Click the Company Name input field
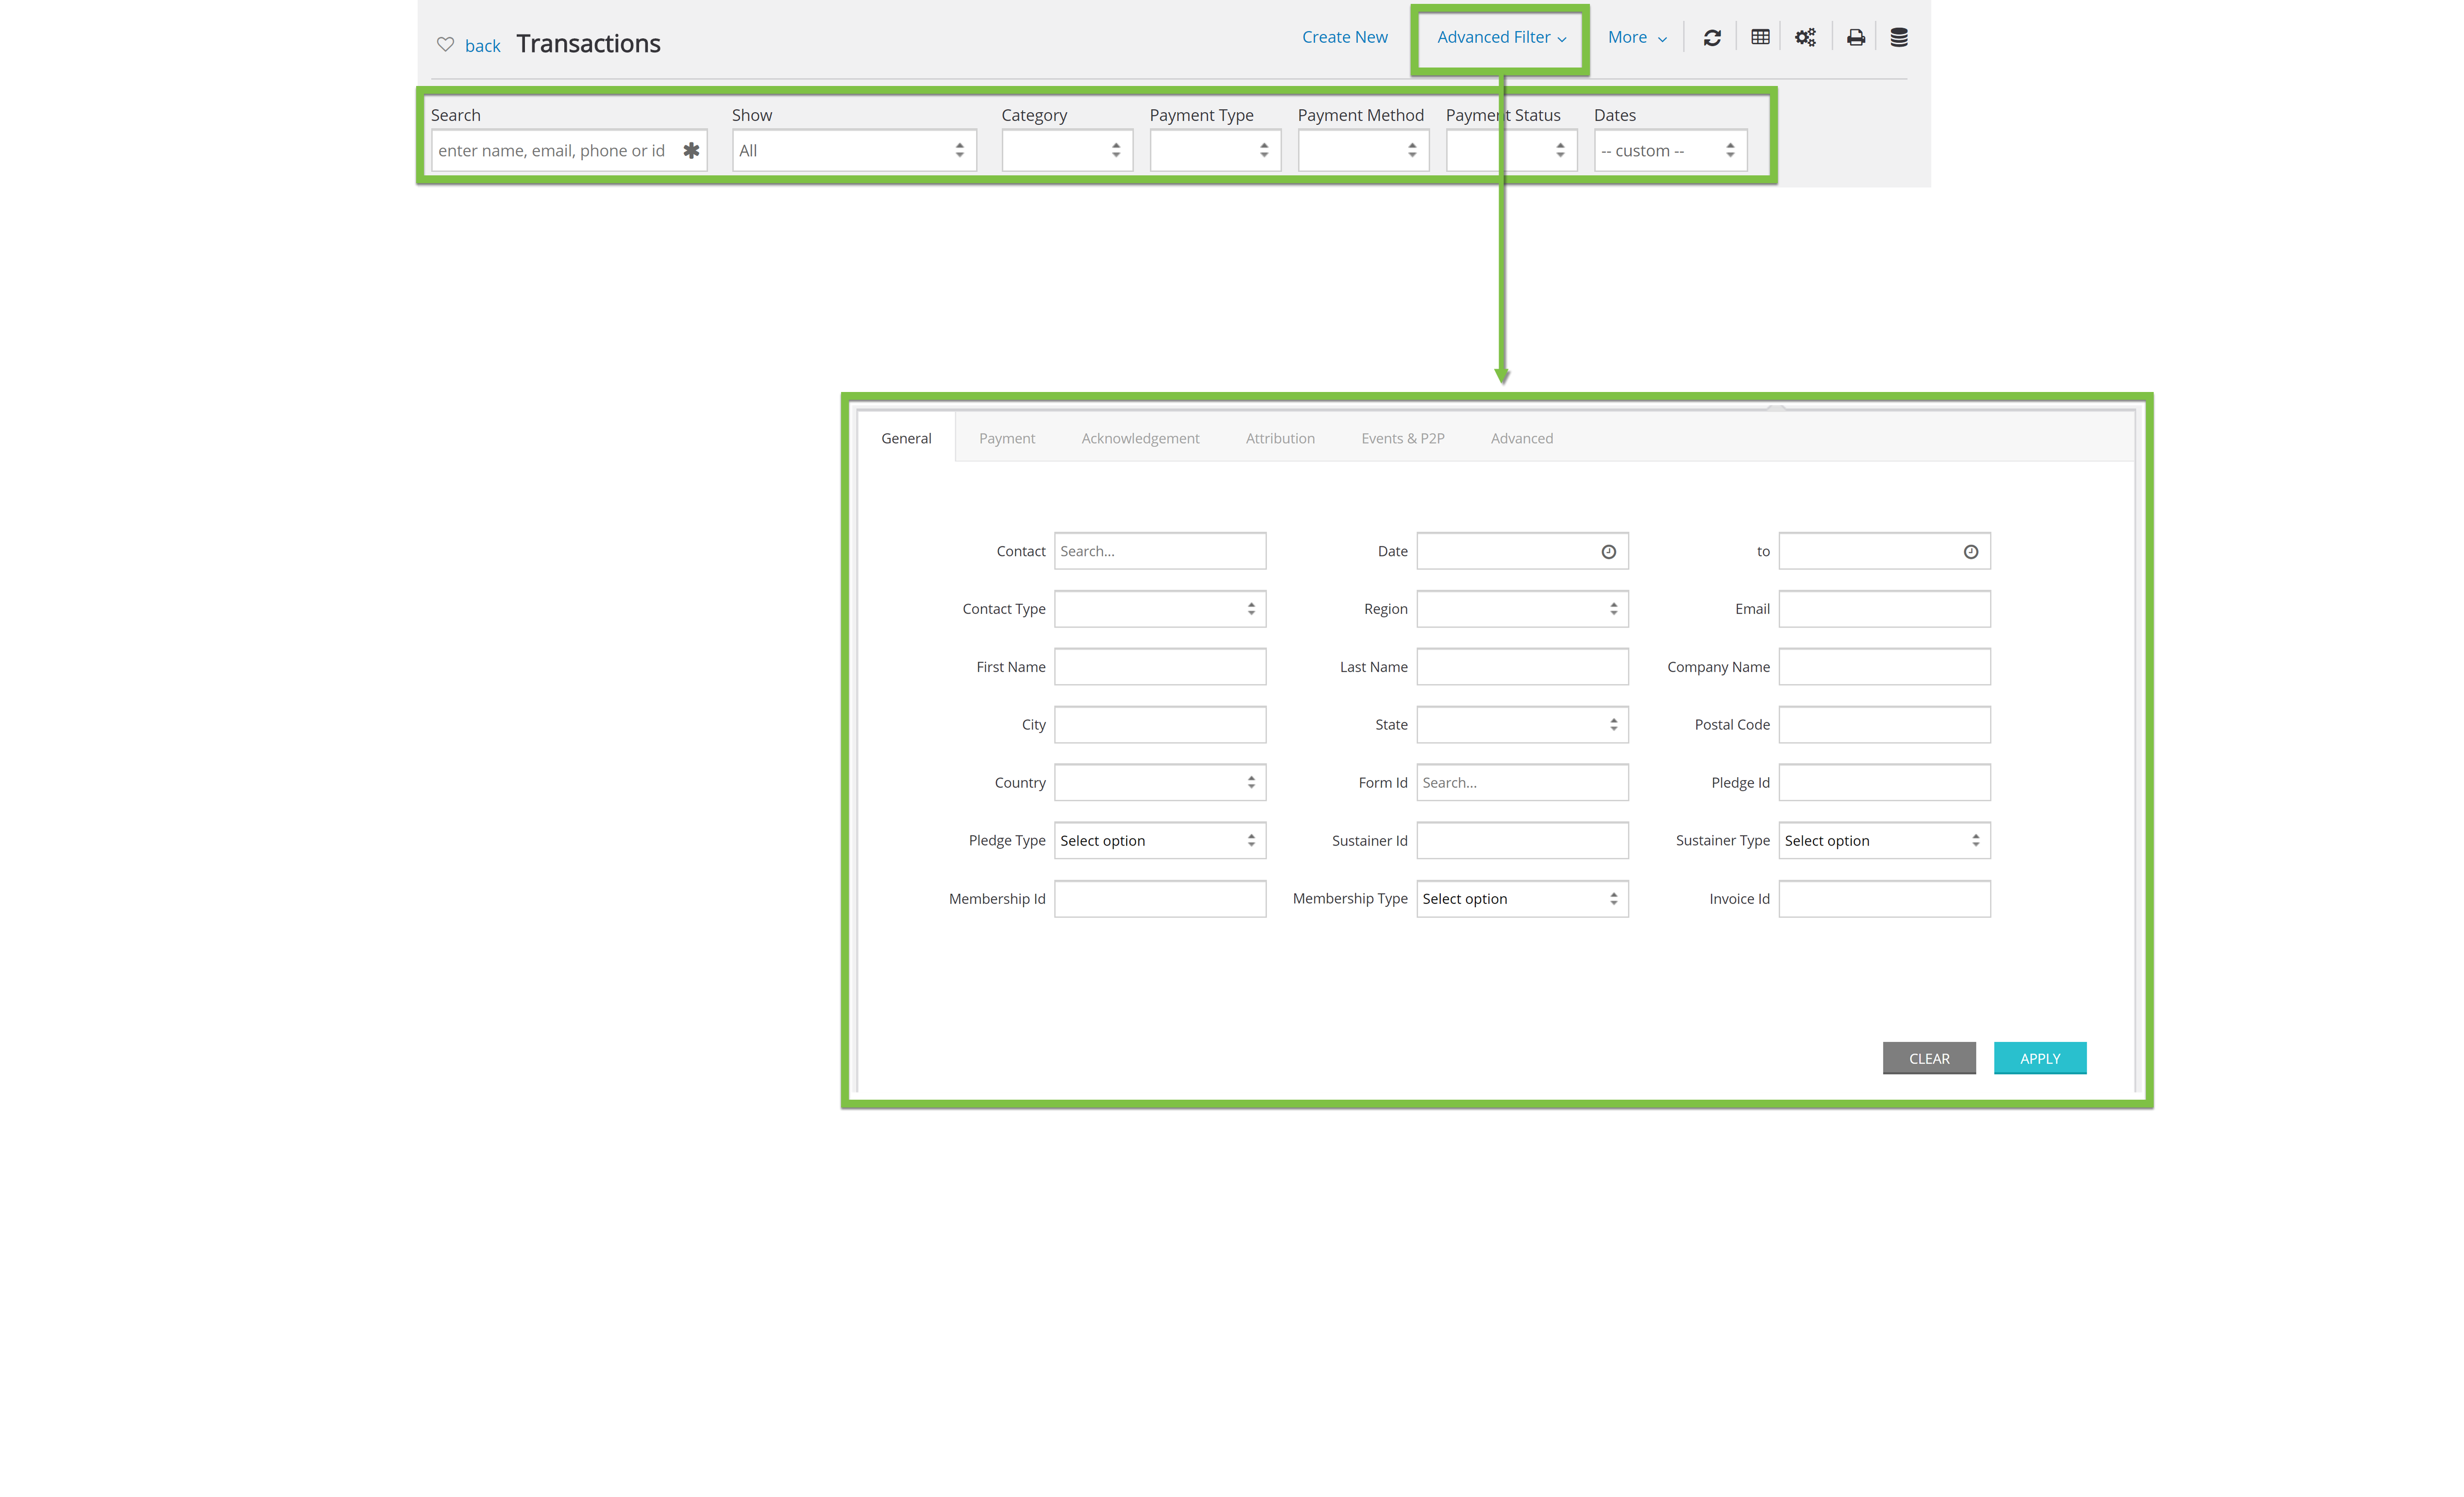This screenshot has width=2464, height=1497. tap(1884, 667)
